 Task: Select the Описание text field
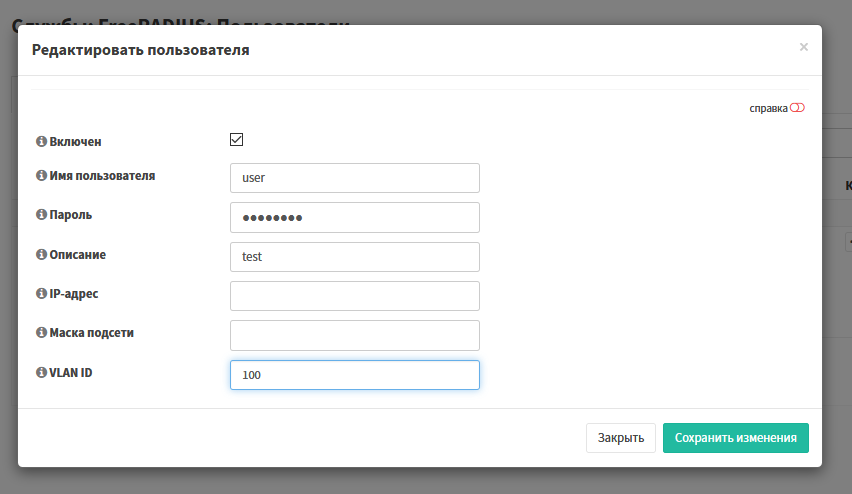pyautogui.click(x=354, y=257)
